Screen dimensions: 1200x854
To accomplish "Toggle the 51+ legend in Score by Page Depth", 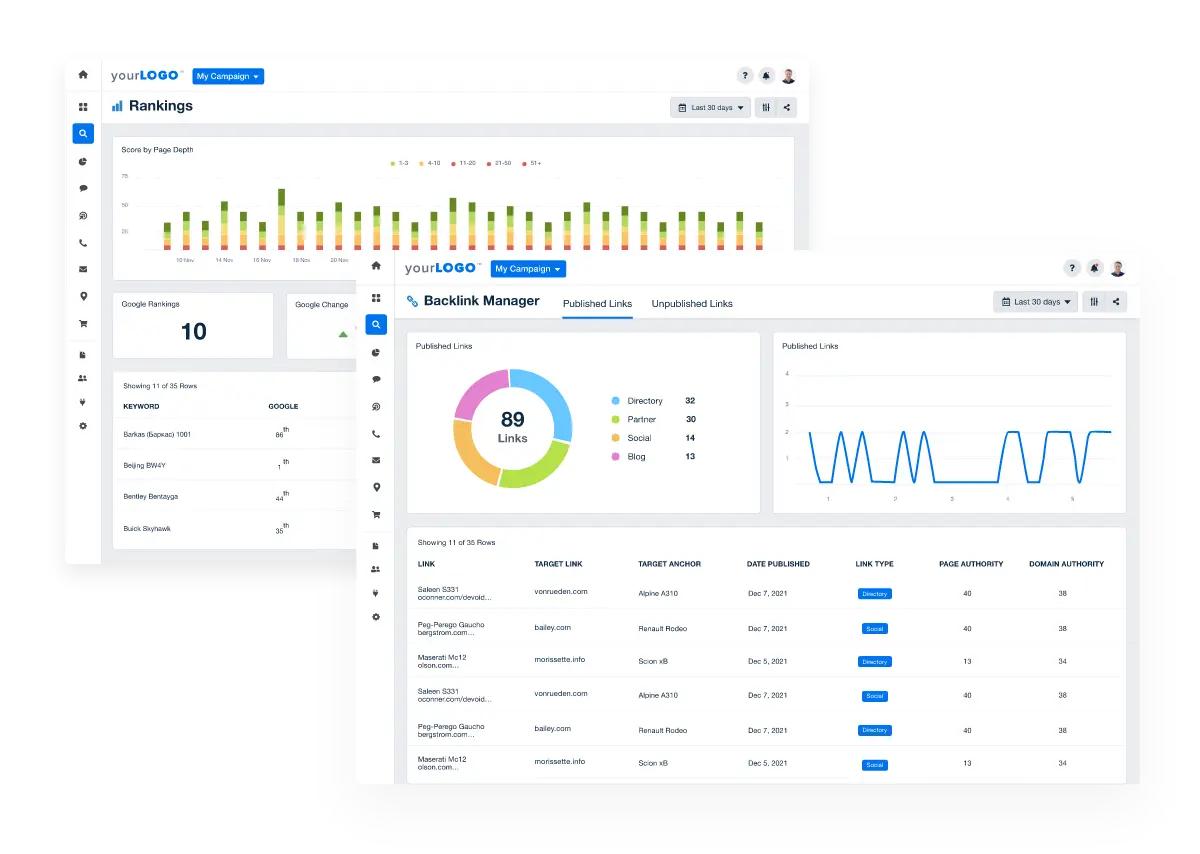I will click(530, 162).
